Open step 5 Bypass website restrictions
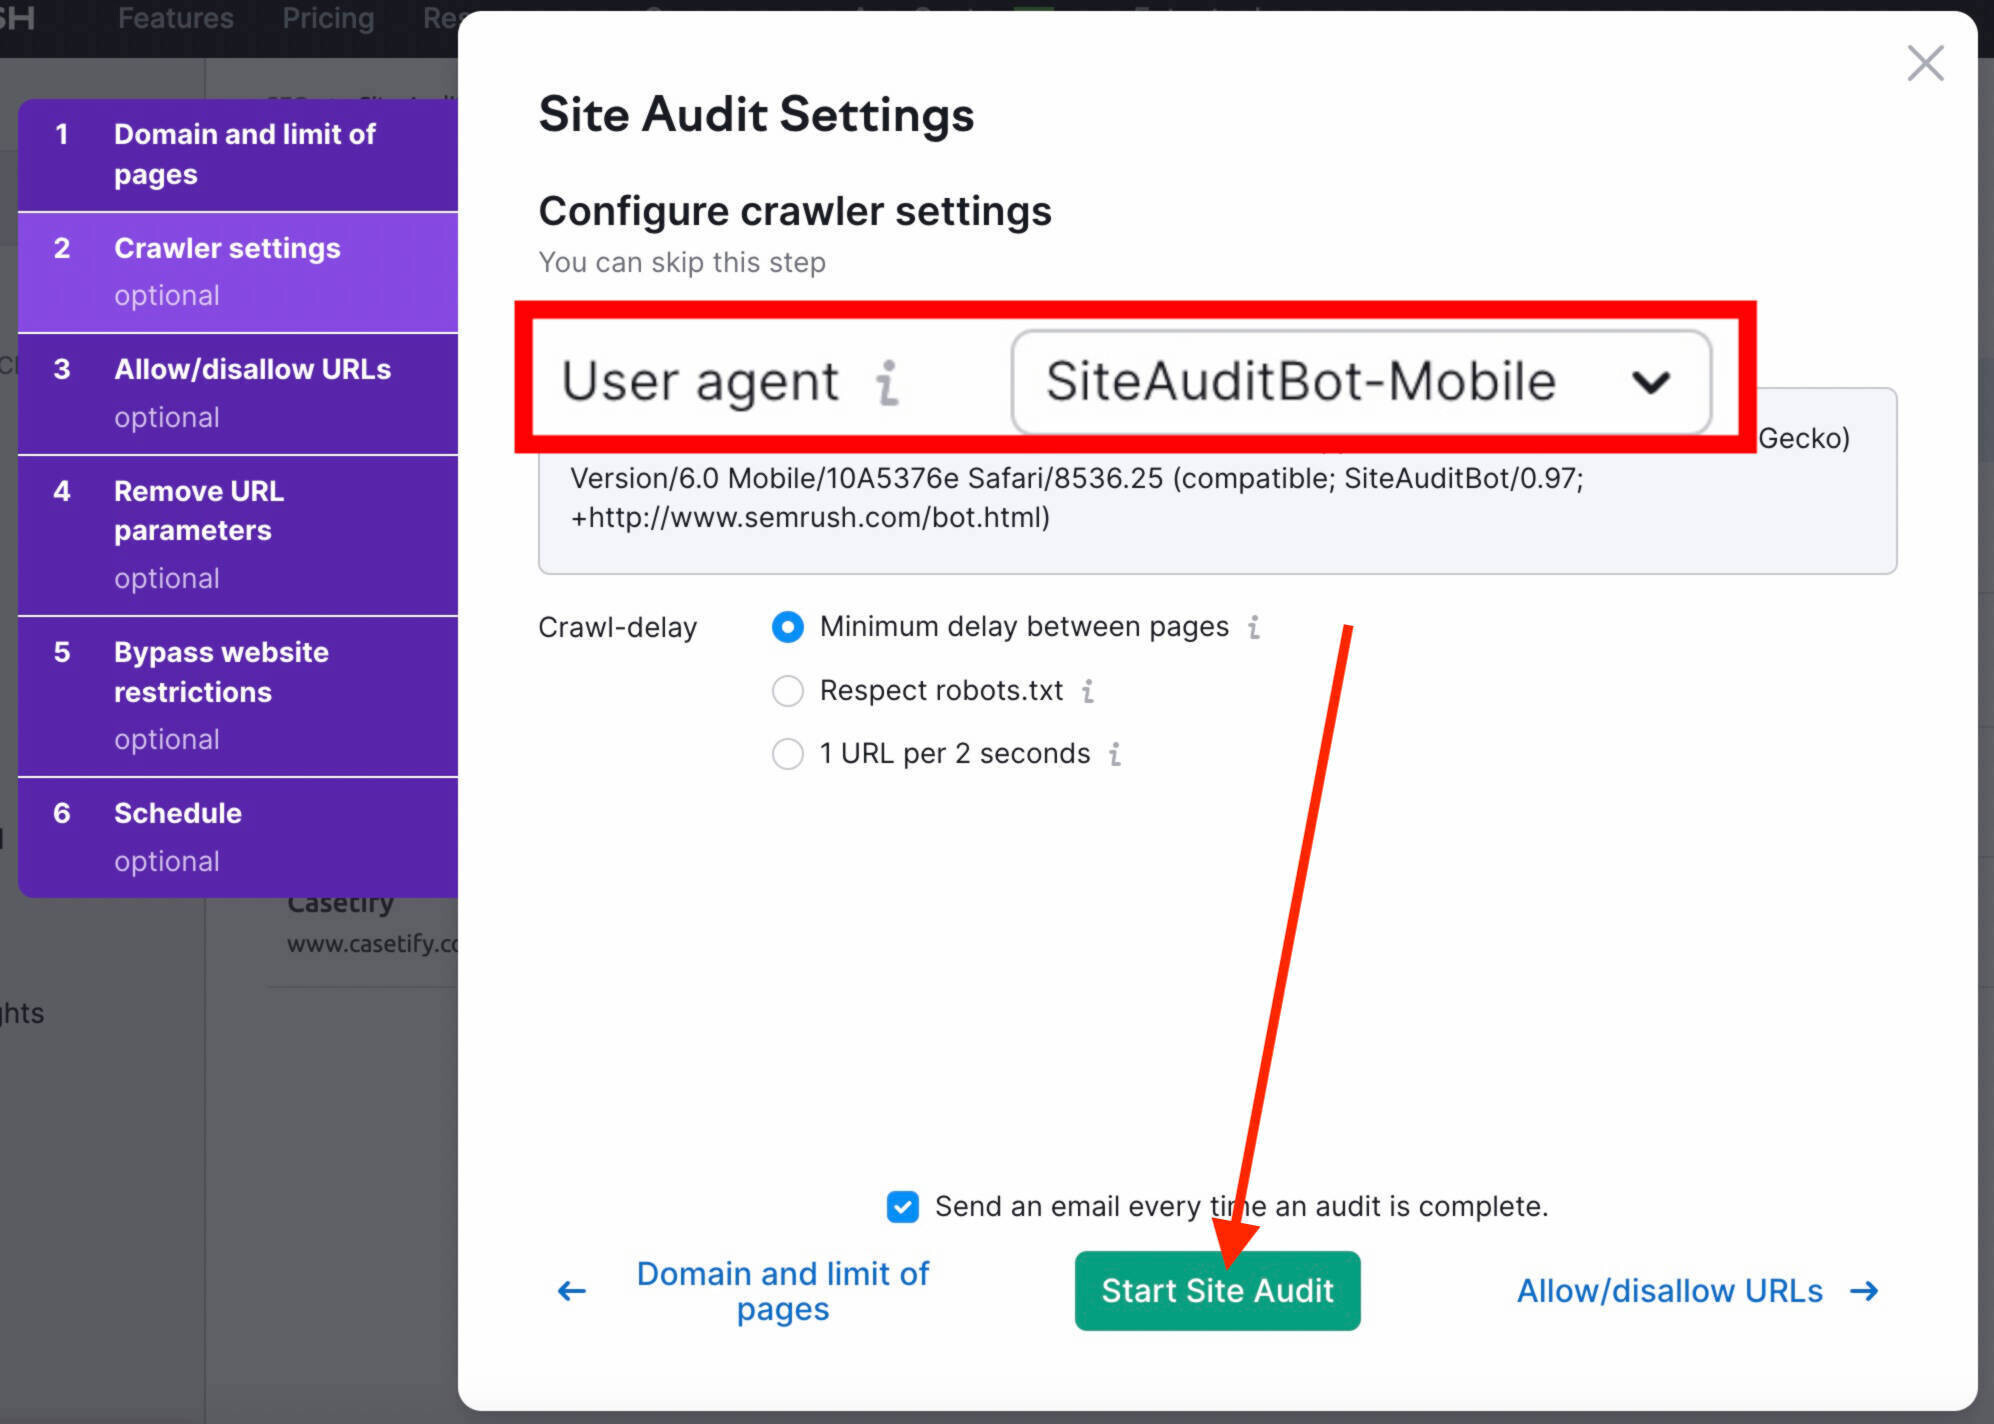 point(238,696)
